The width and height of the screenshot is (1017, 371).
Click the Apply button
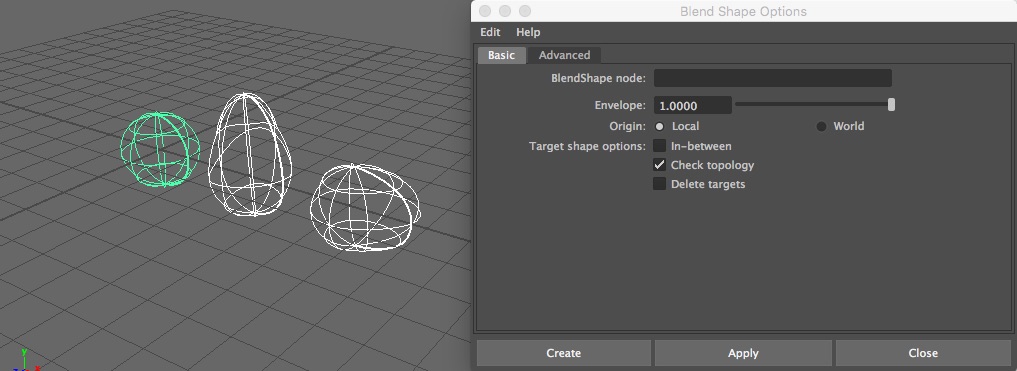[x=743, y=353]
